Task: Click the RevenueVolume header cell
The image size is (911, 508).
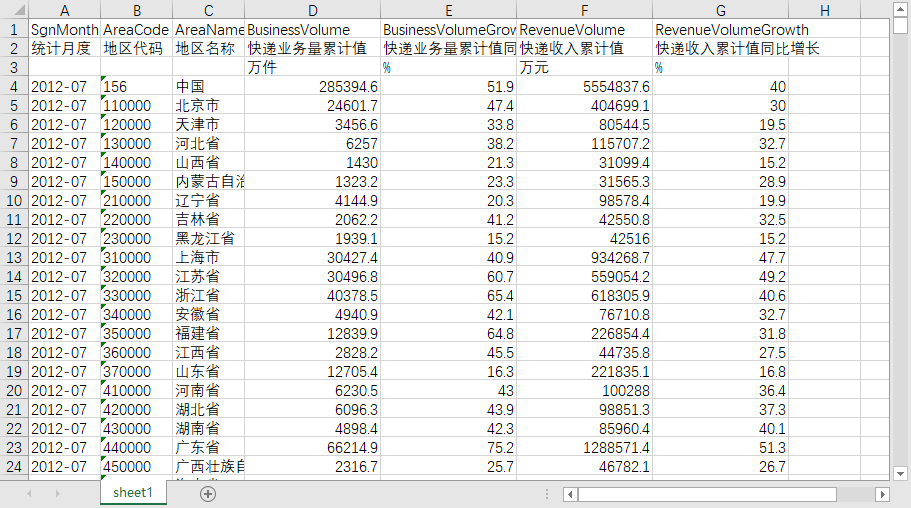Action: pos(584,30)
